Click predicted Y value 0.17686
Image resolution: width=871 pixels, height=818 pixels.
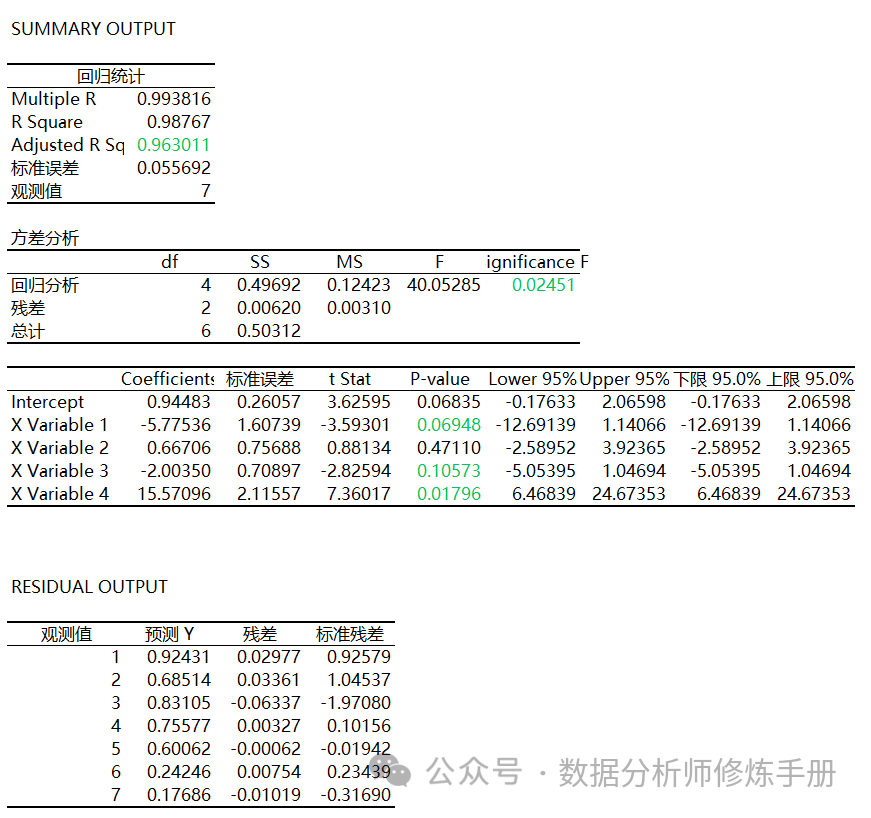179,795
